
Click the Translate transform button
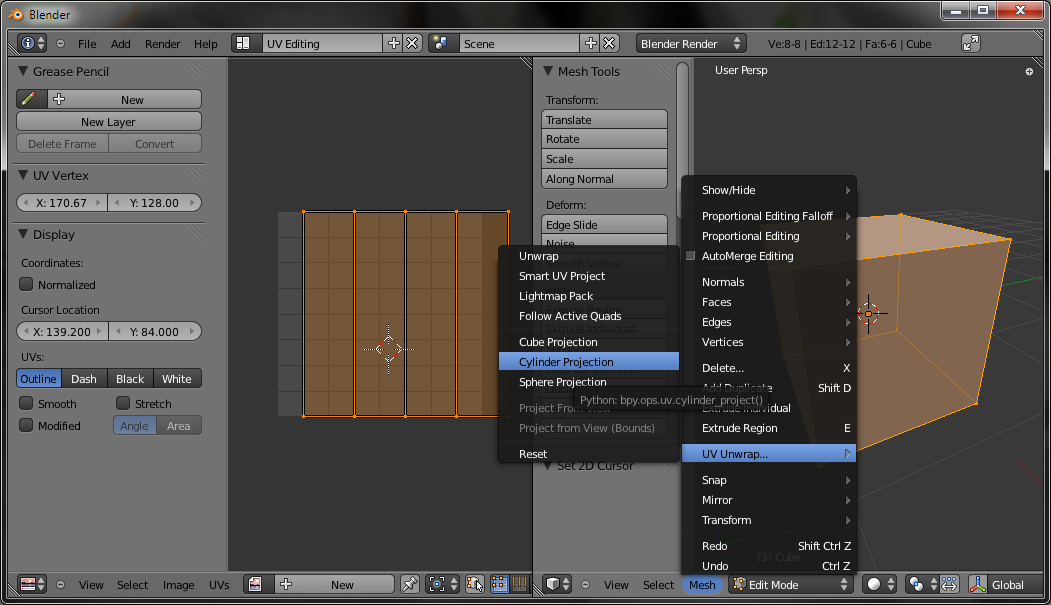point(604,120)
